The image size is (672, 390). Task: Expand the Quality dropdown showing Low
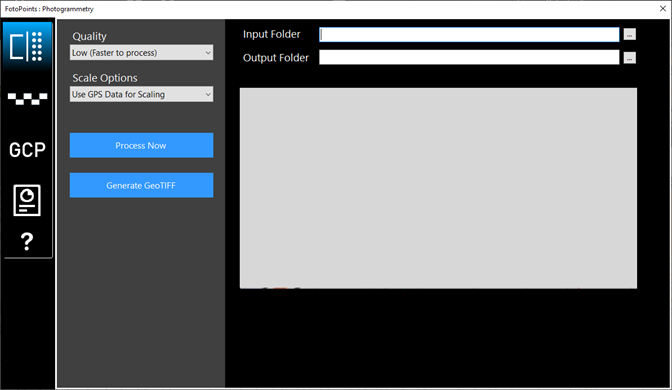pyautogui.click(x=141, y=53)
